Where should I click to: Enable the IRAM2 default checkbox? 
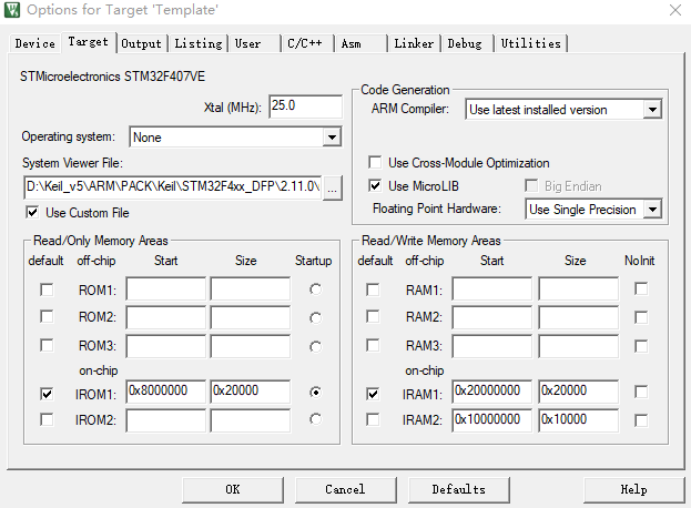tap(373, 419)
